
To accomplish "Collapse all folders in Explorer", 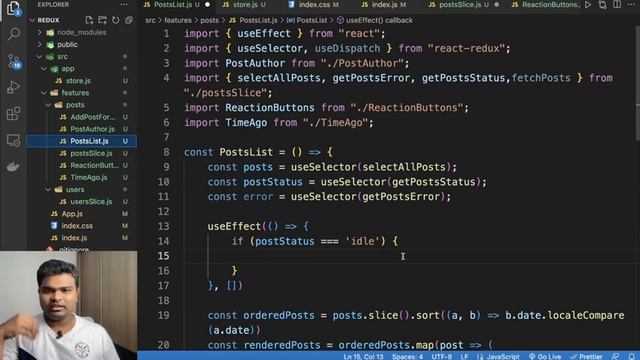I will coord(129,20).
